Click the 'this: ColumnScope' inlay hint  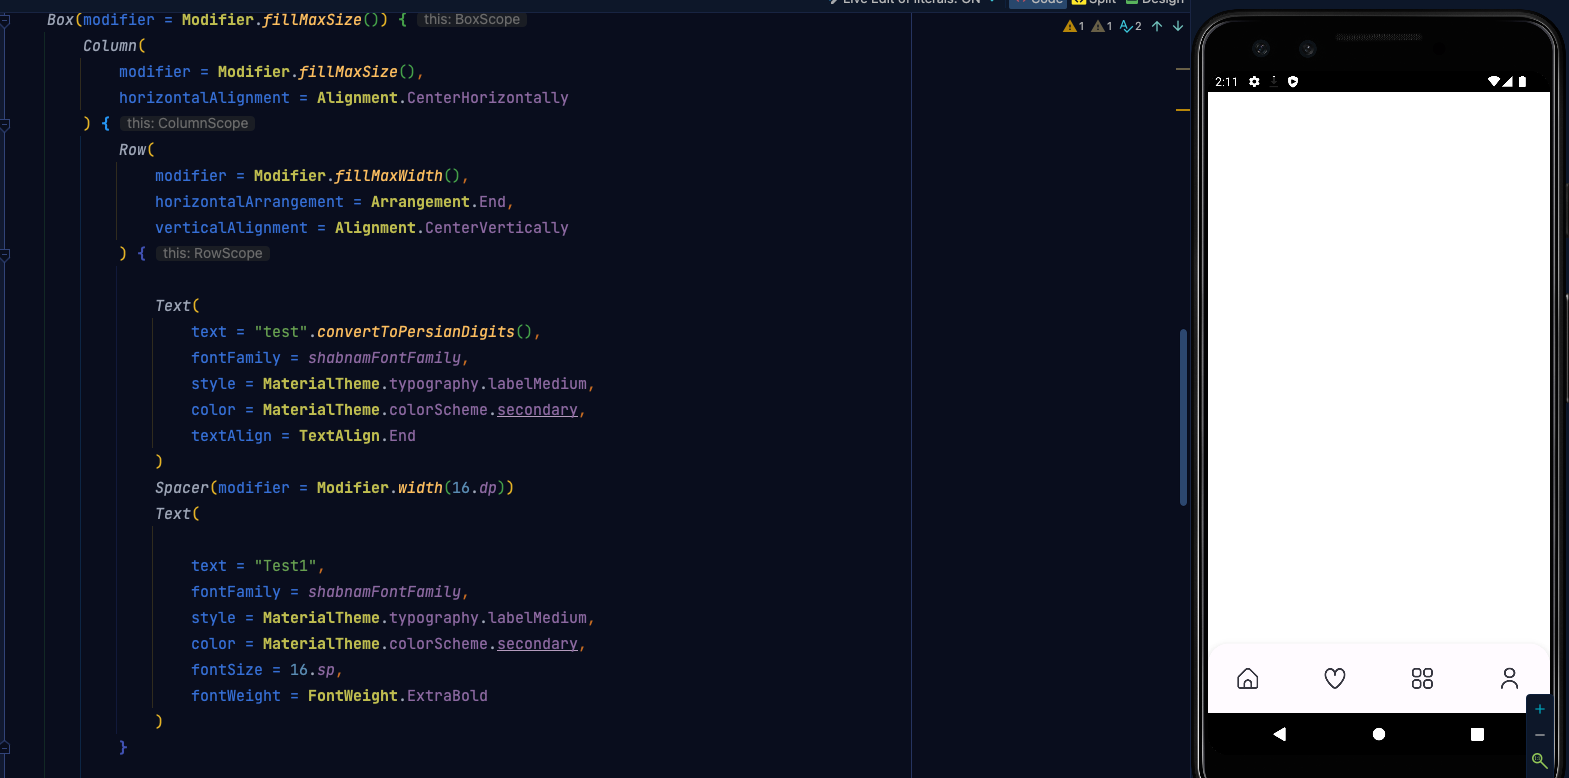point(188,124)
